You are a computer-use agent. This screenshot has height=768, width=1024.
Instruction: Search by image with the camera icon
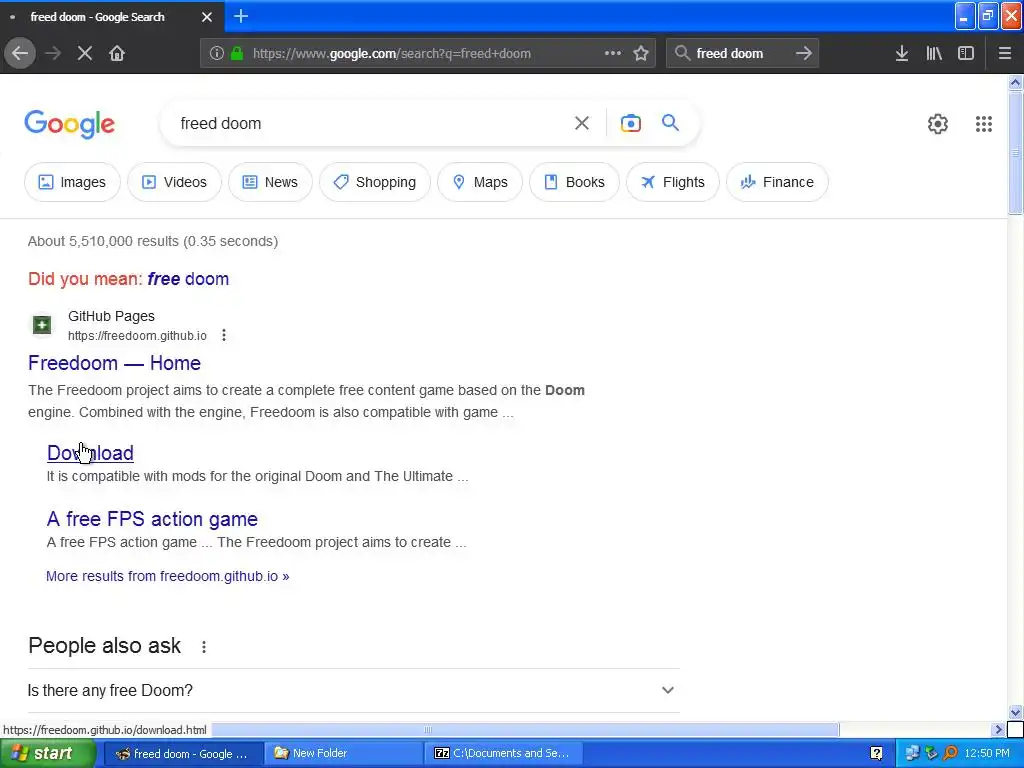pyautogui.click(x=631, y=123)
